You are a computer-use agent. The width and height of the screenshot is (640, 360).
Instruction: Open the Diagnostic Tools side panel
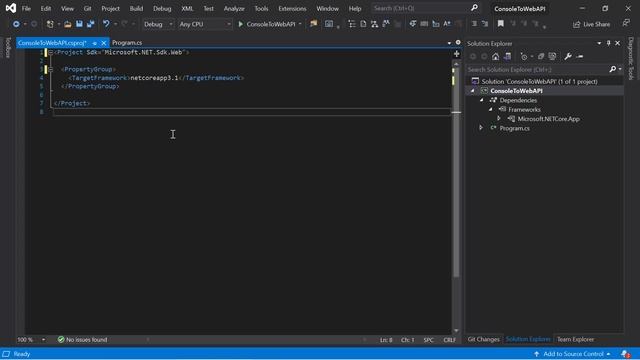click(631, 58)
